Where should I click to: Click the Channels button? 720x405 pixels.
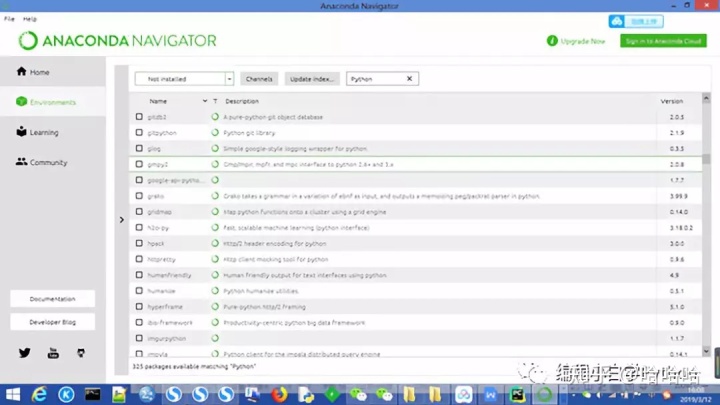tap(259, 79)
